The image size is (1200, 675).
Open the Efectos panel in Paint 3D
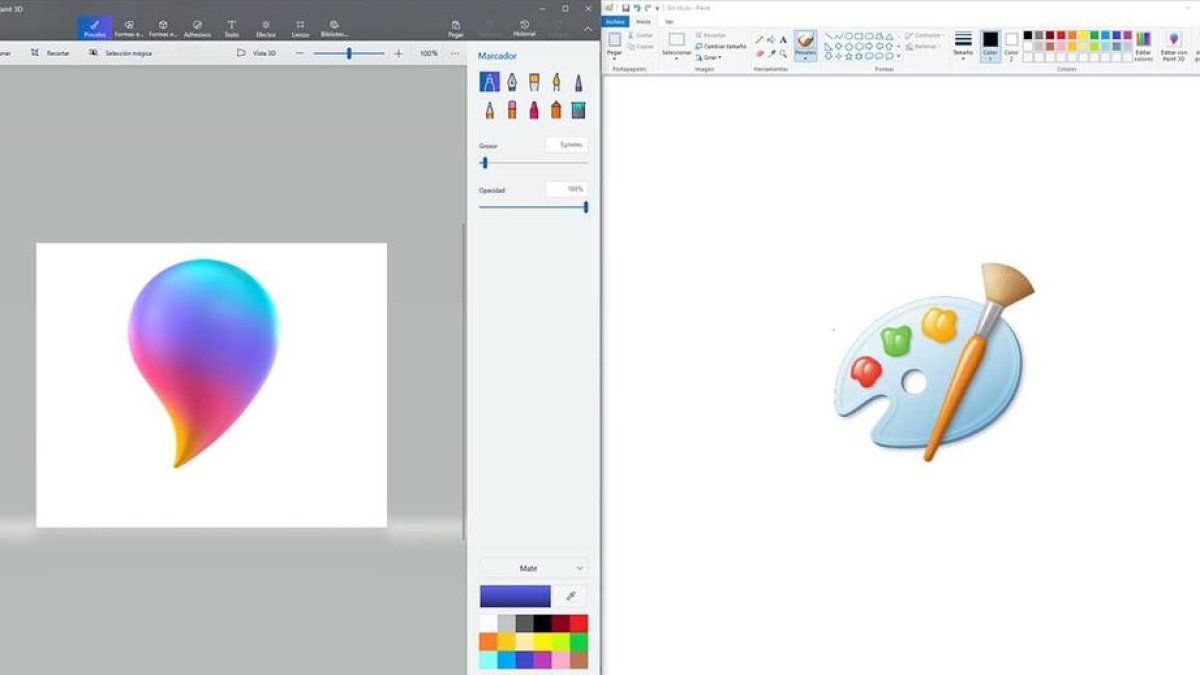click(x=265, y=27)
